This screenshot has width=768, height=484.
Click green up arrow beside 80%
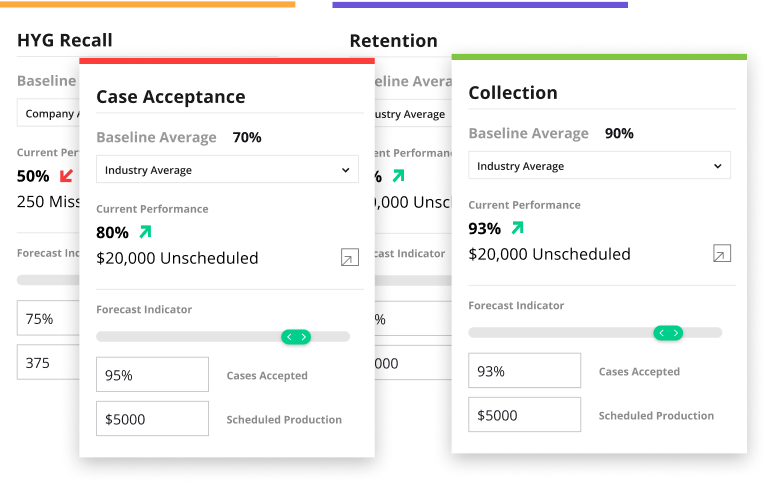[x=145, y=231]
